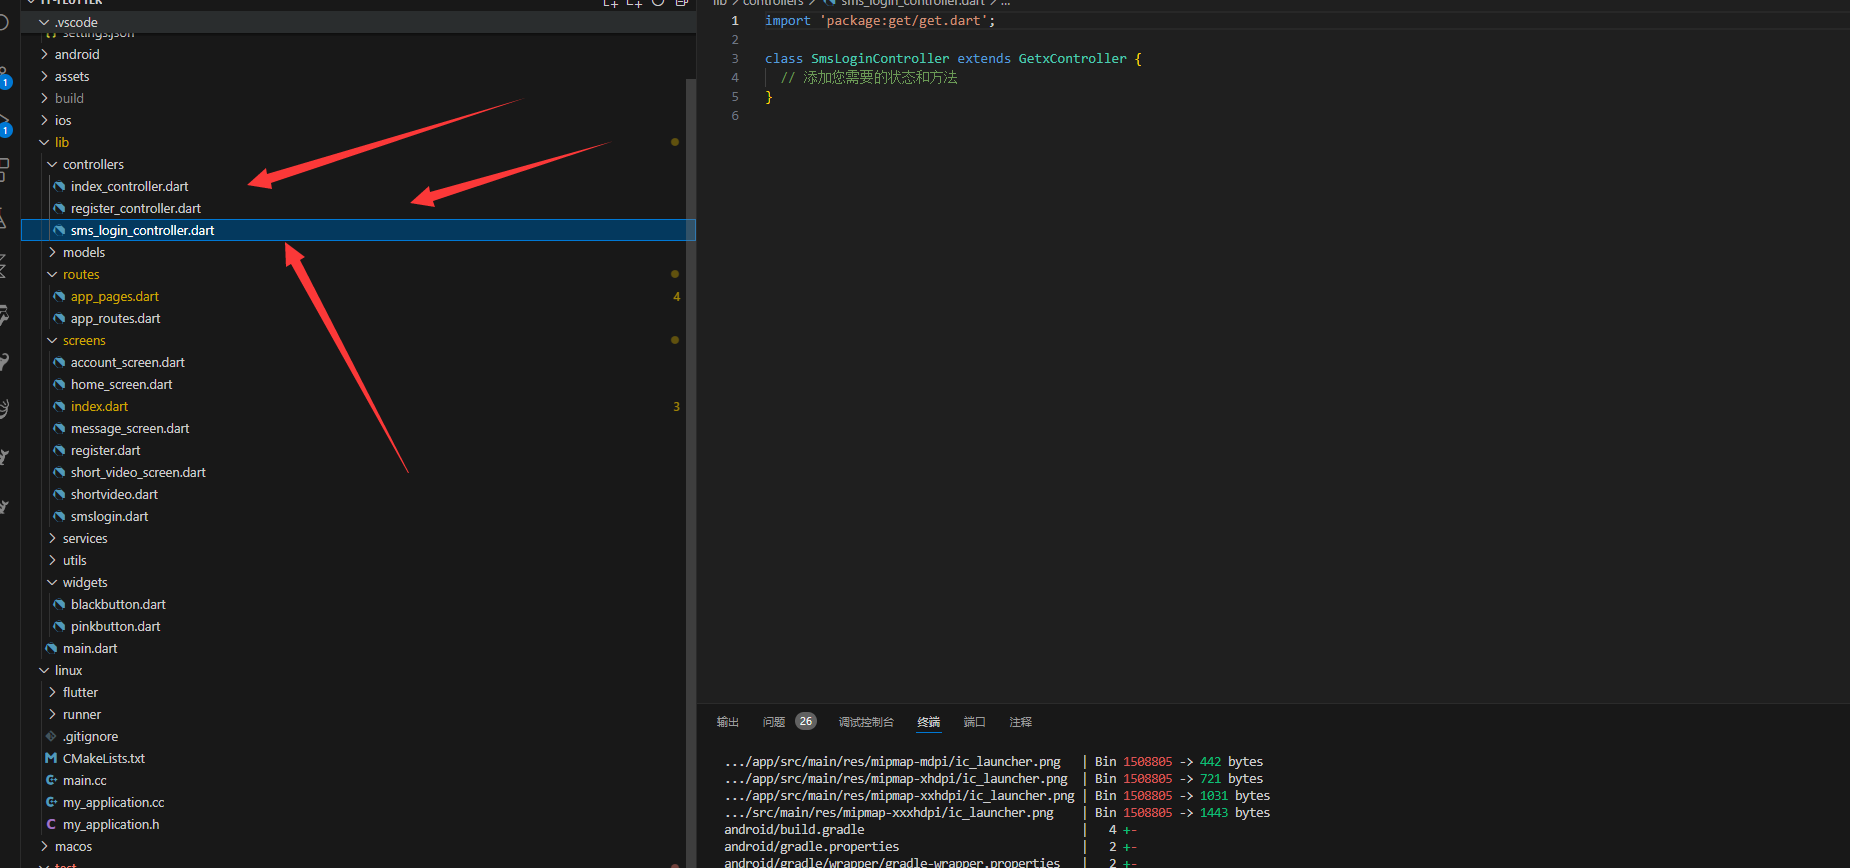Expand the models folder

pos(52,252)
